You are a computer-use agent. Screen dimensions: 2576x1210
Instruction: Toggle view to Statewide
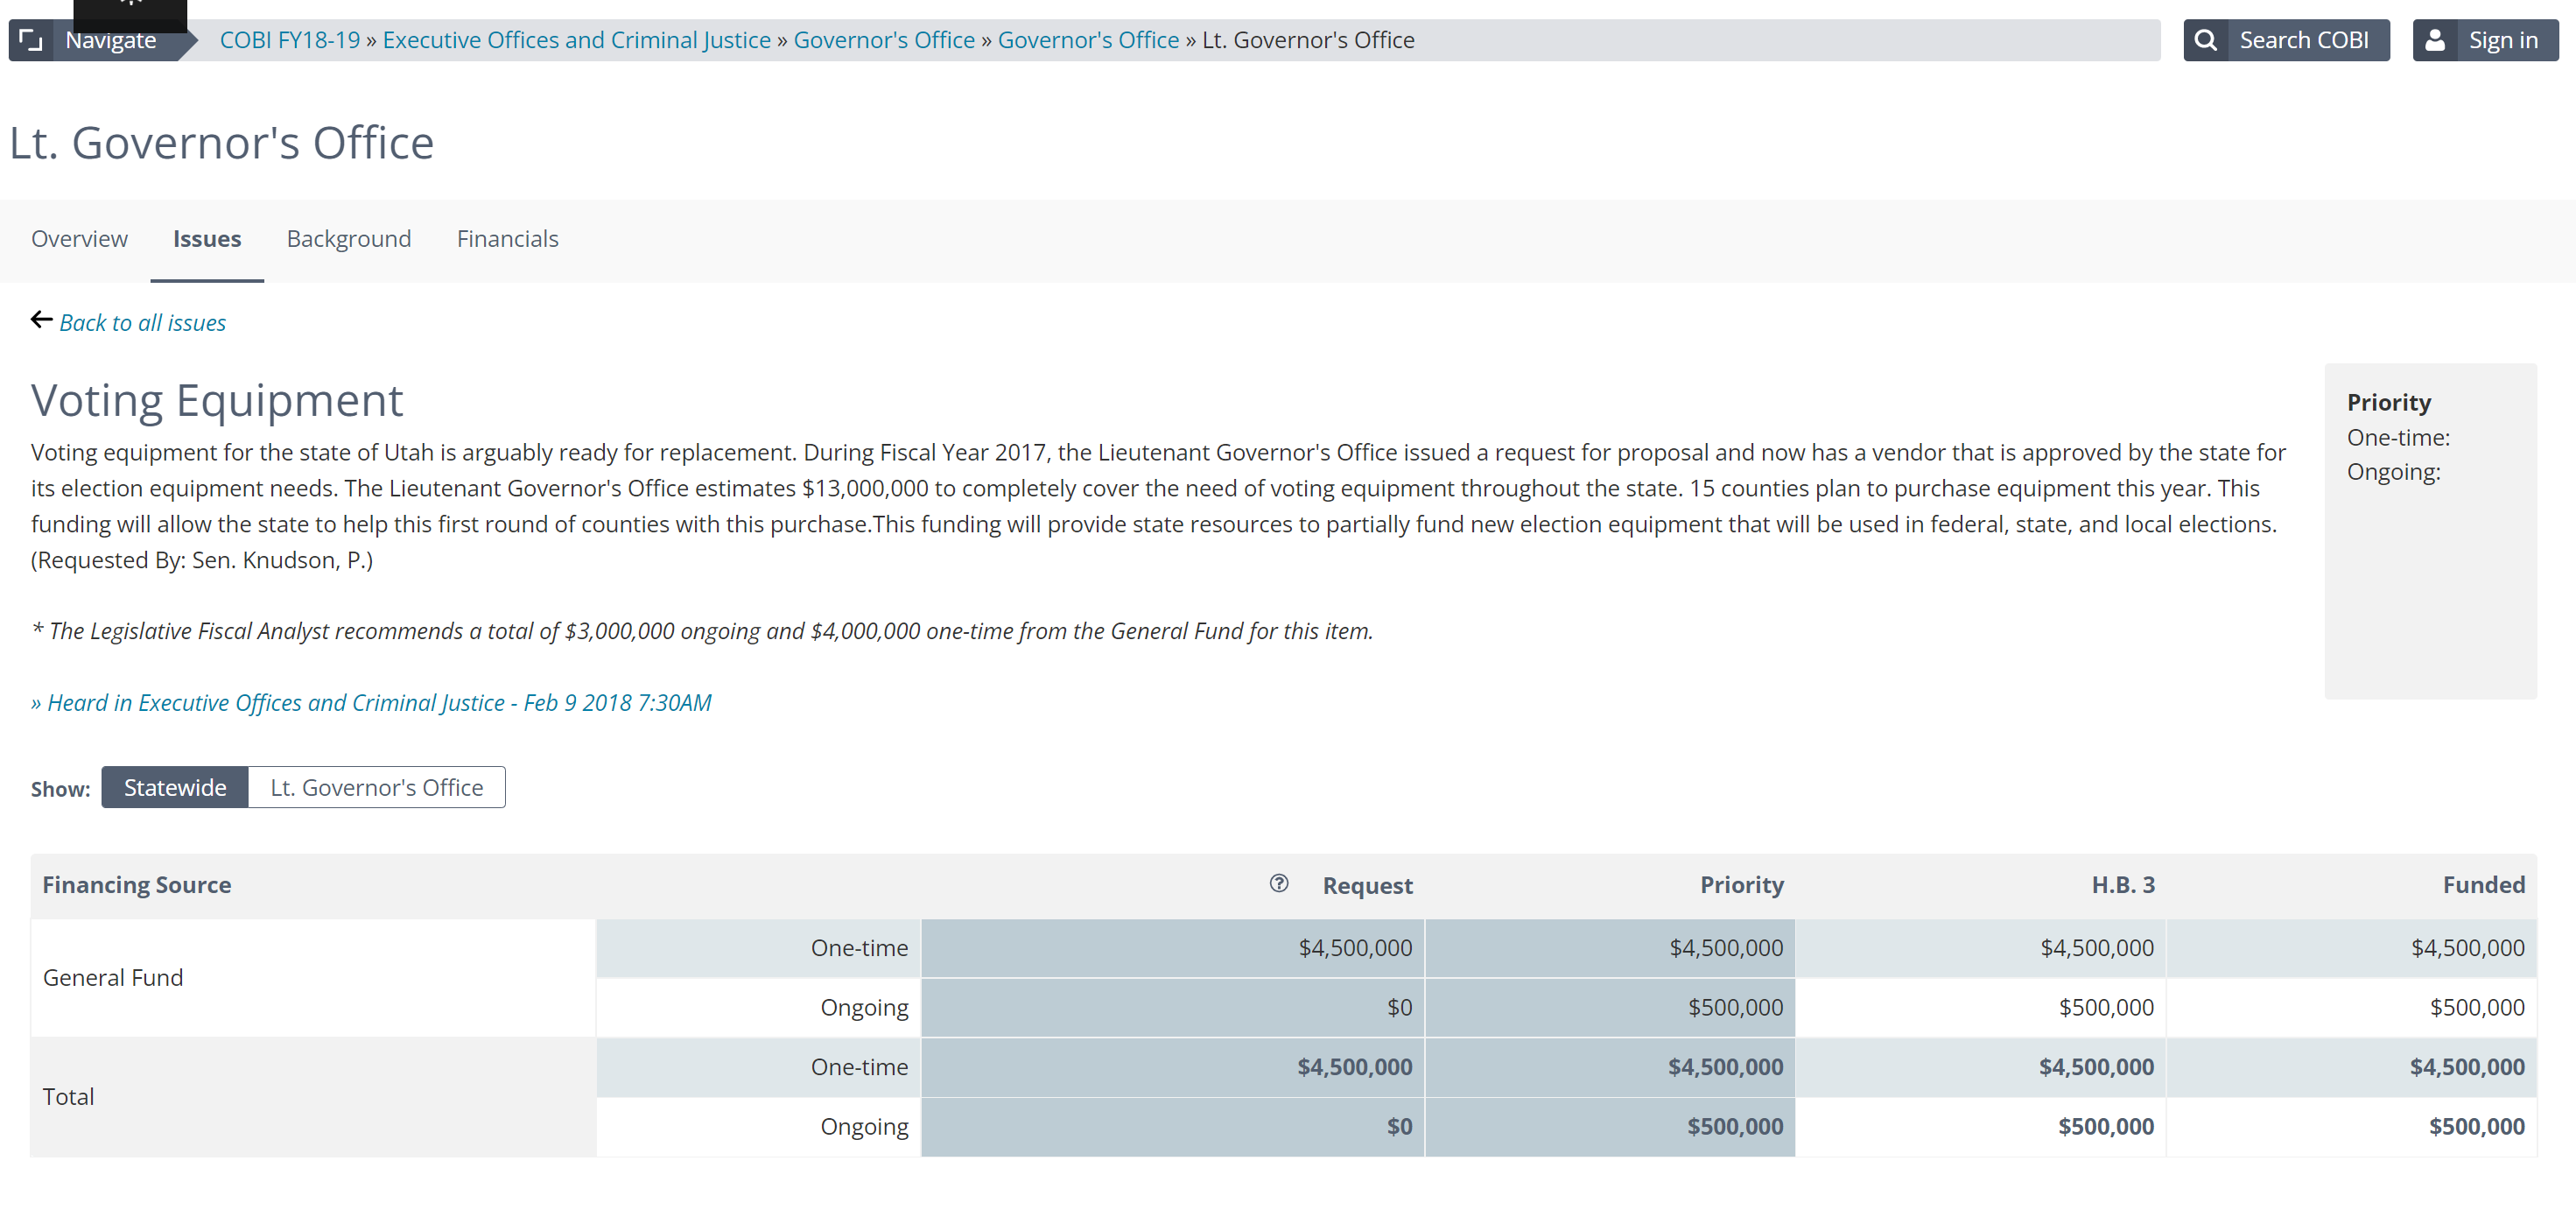coord(175,787)
